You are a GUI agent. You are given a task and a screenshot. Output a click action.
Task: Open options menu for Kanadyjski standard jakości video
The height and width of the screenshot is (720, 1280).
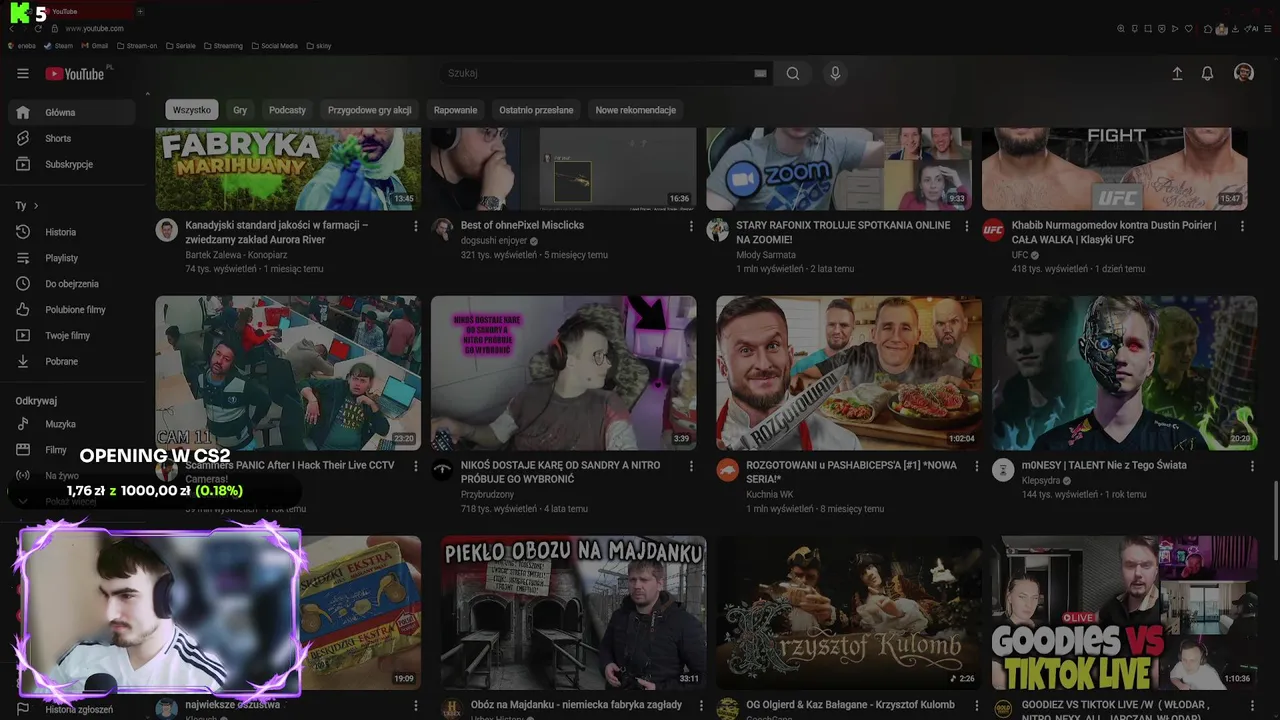(x=416, y=227)
